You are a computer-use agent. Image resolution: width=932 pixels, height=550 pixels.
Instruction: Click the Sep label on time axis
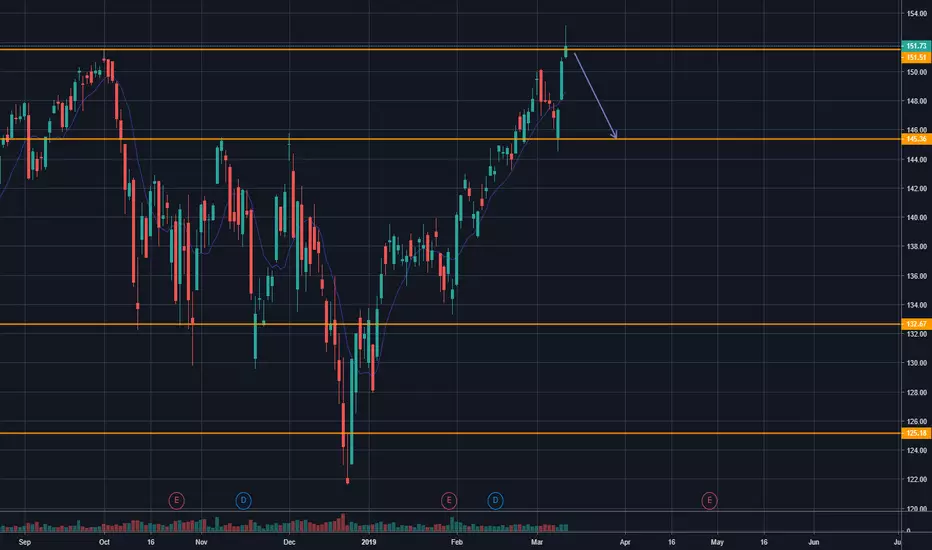tap(24, 542)
